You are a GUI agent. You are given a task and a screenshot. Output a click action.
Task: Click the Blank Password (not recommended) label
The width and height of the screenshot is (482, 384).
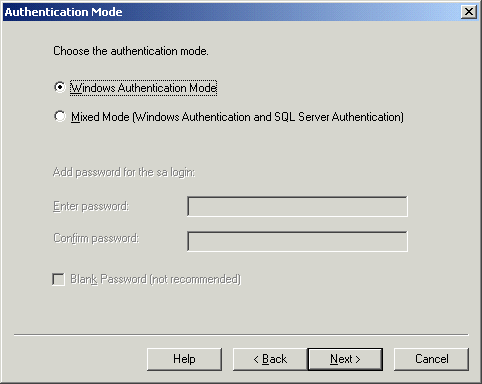point(155,279)
